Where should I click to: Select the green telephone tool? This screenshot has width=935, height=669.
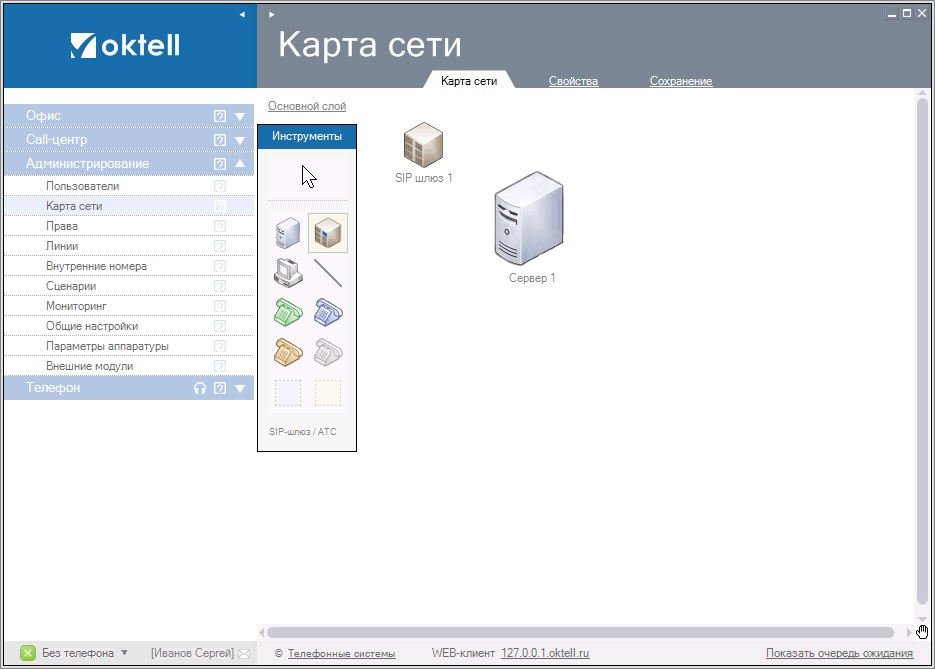(288, 312)
